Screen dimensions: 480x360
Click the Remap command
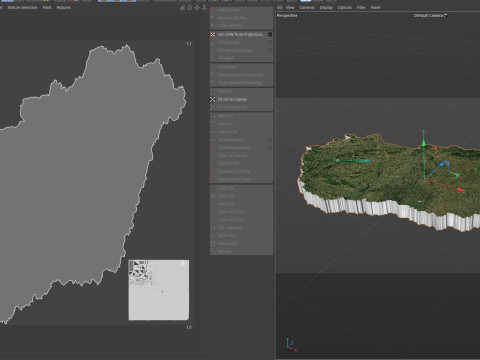click(x=241, y=251)
